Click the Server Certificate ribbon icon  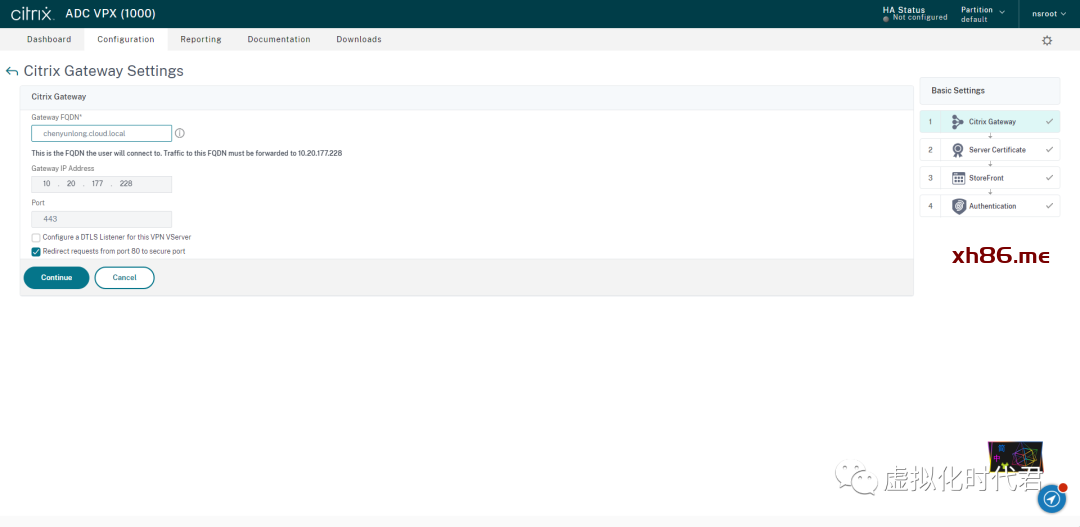957,149
